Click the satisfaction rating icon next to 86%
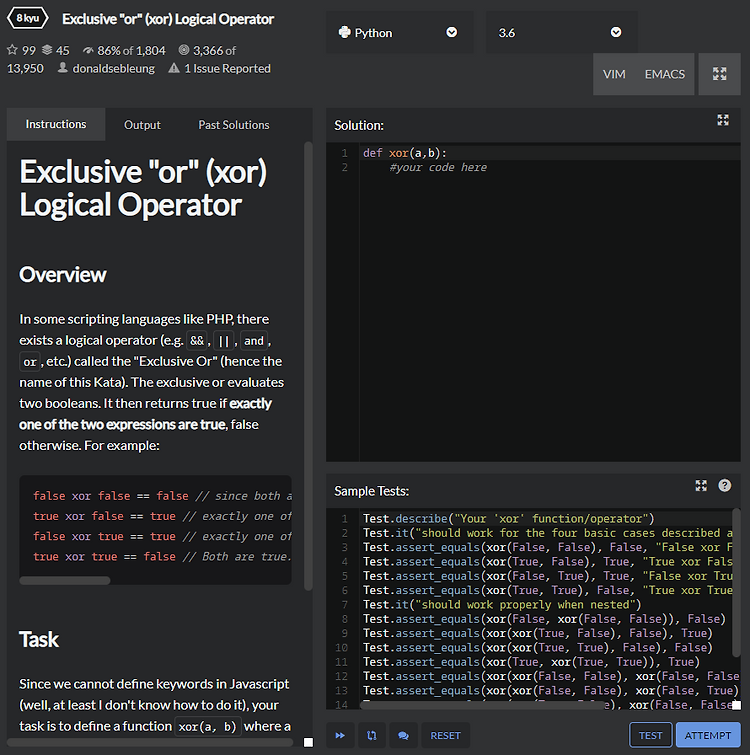750x755 pixels. [x=88, y=50]
